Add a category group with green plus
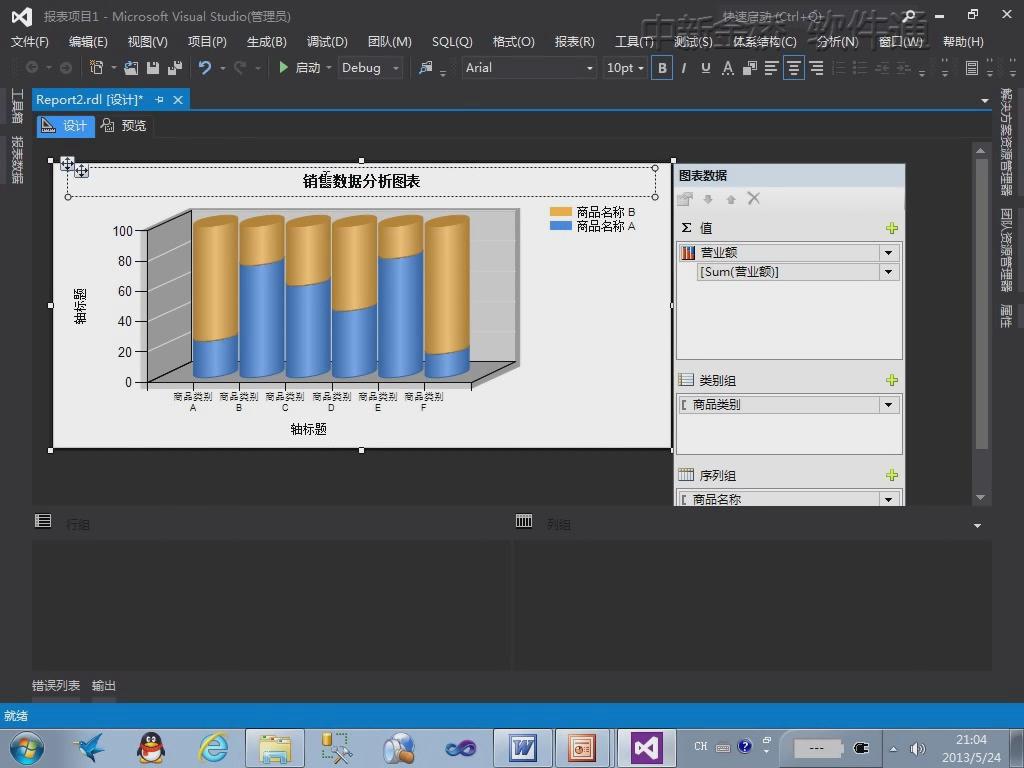The height and width of the screenshot is (768, 1024). click(891, 380)
